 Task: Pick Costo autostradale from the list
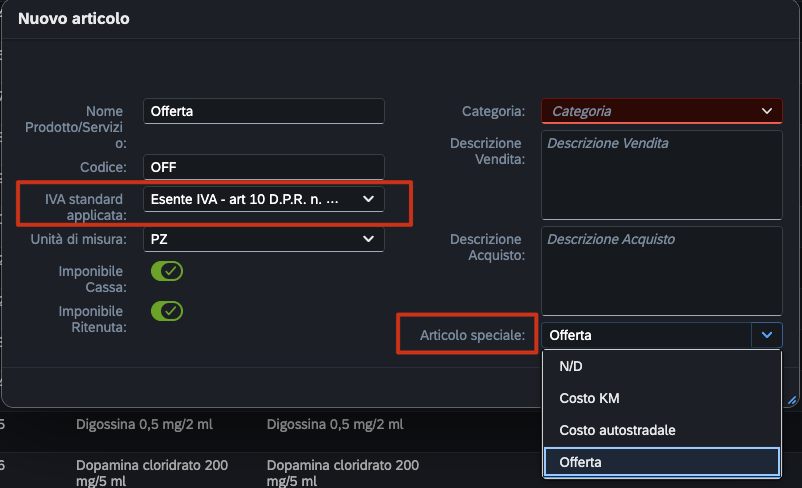tap(661, 430)
